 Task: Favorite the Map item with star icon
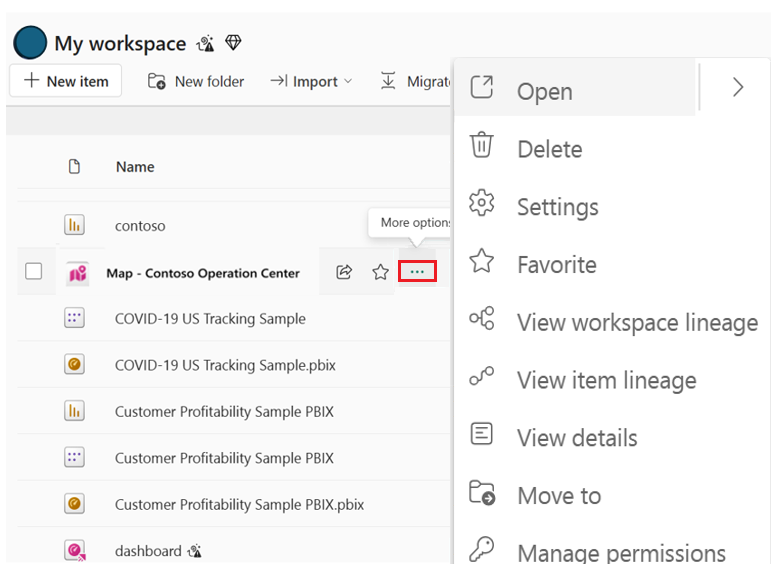click(x=380, y=272)
